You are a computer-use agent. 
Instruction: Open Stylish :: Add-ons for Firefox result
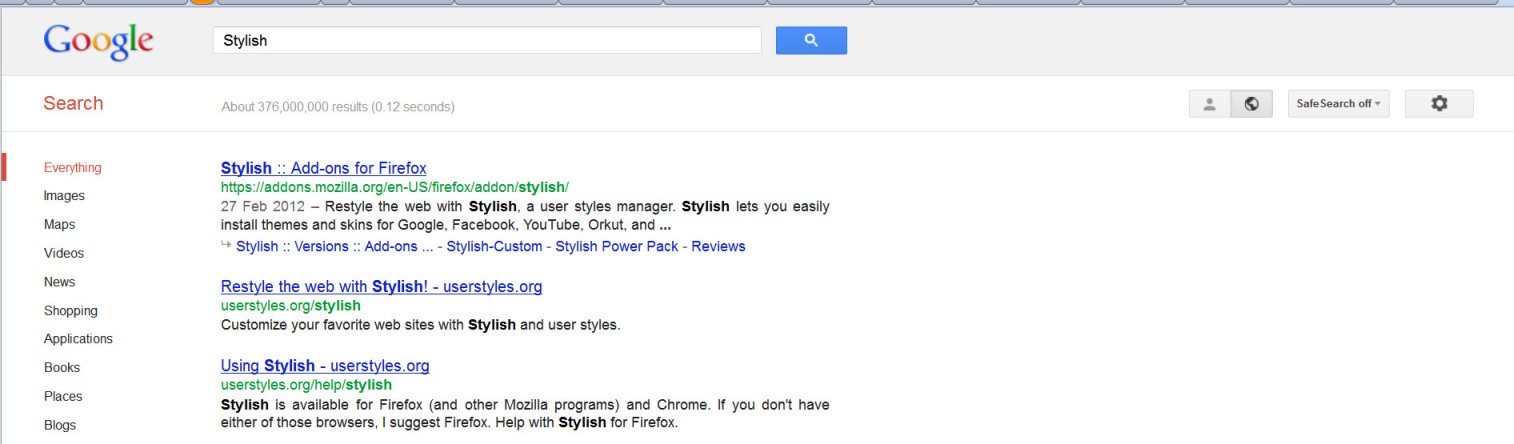(323, 167)
